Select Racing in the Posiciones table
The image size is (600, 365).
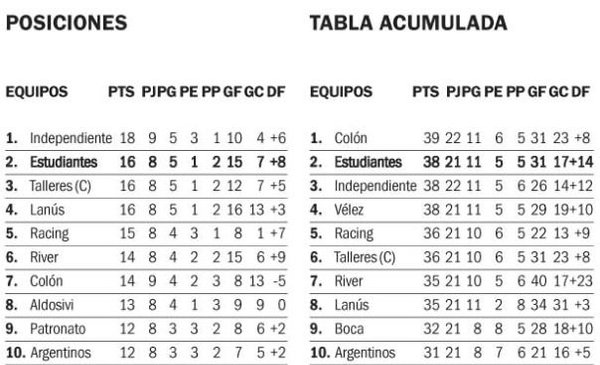49,234
